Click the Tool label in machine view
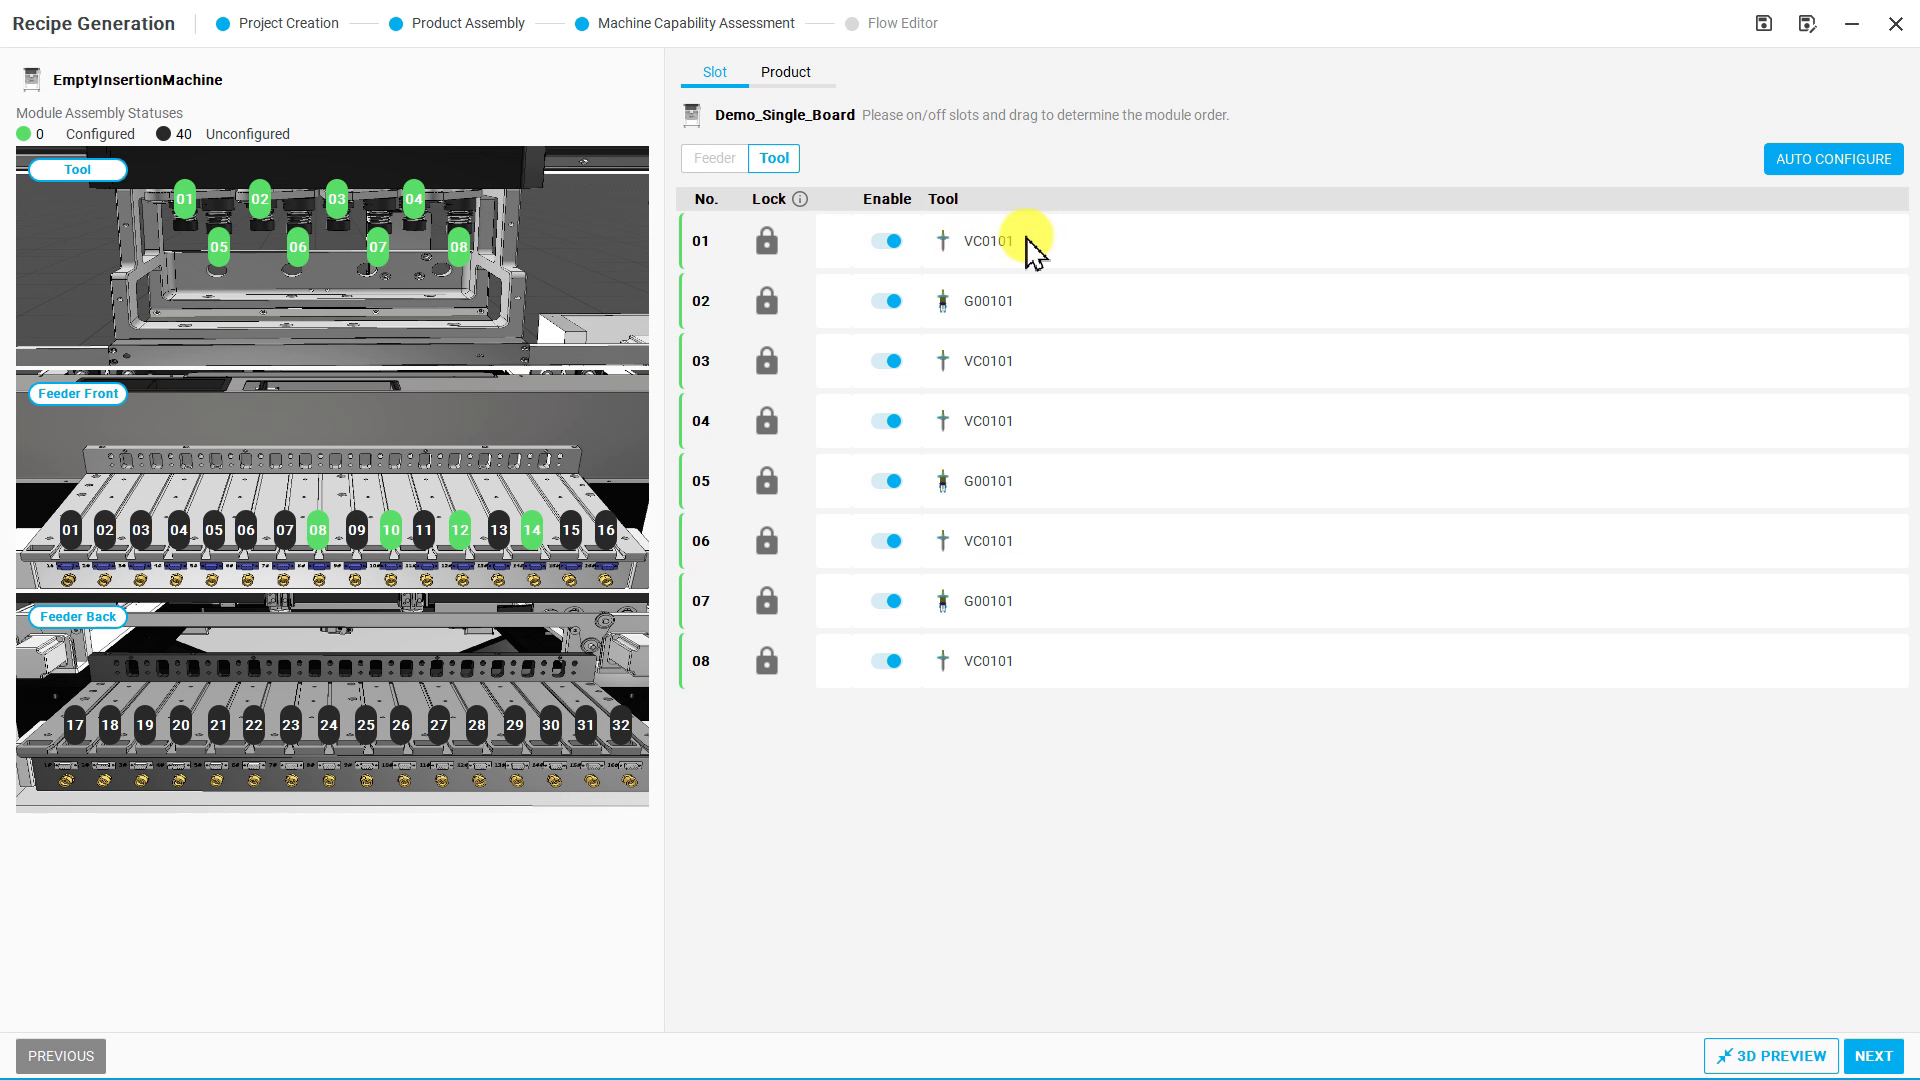The width and height of the screenshot is (1920, 1080). click(78, 170)
